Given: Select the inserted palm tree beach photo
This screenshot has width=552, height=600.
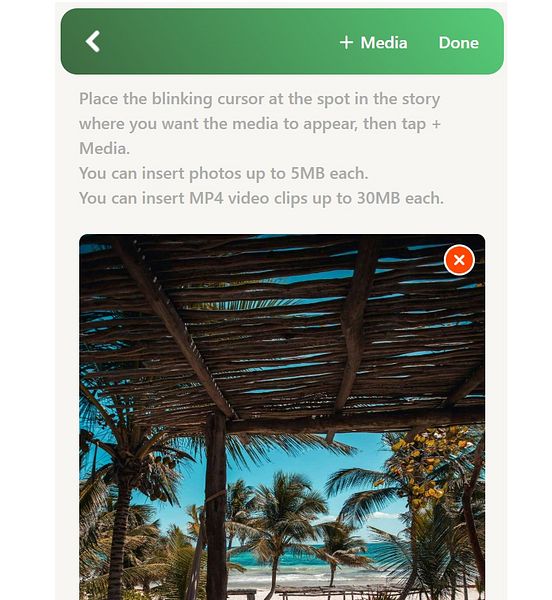Looking at the screenshot, I should pyautogui.click(x=282, y=417).
